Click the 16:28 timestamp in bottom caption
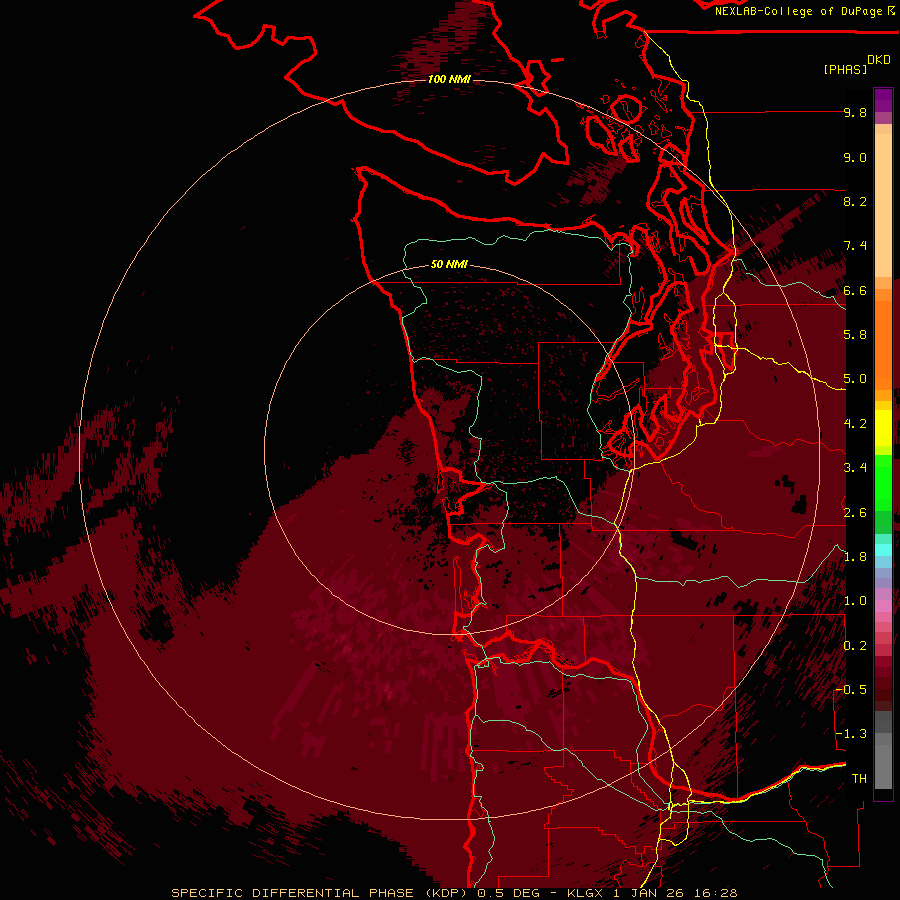900x900 pixels. pos(715,893)
